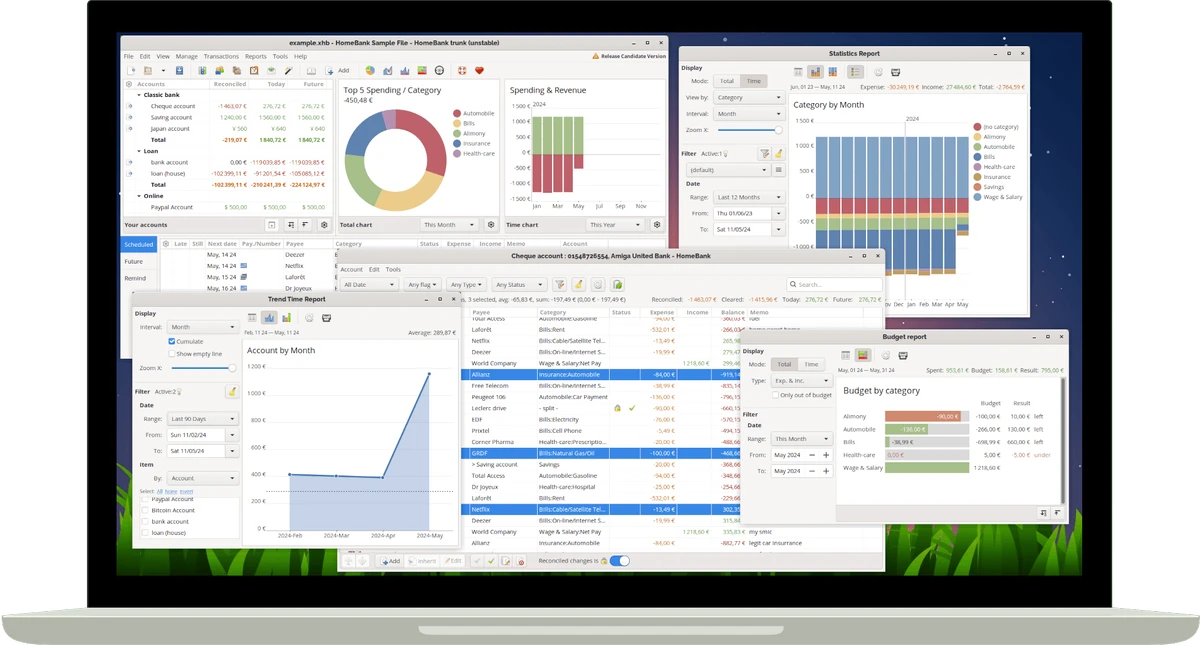This screenshot has height=645, width=1200.
Task: Select line chart view in Trend Time Report
Action: [x=269, y=318]
